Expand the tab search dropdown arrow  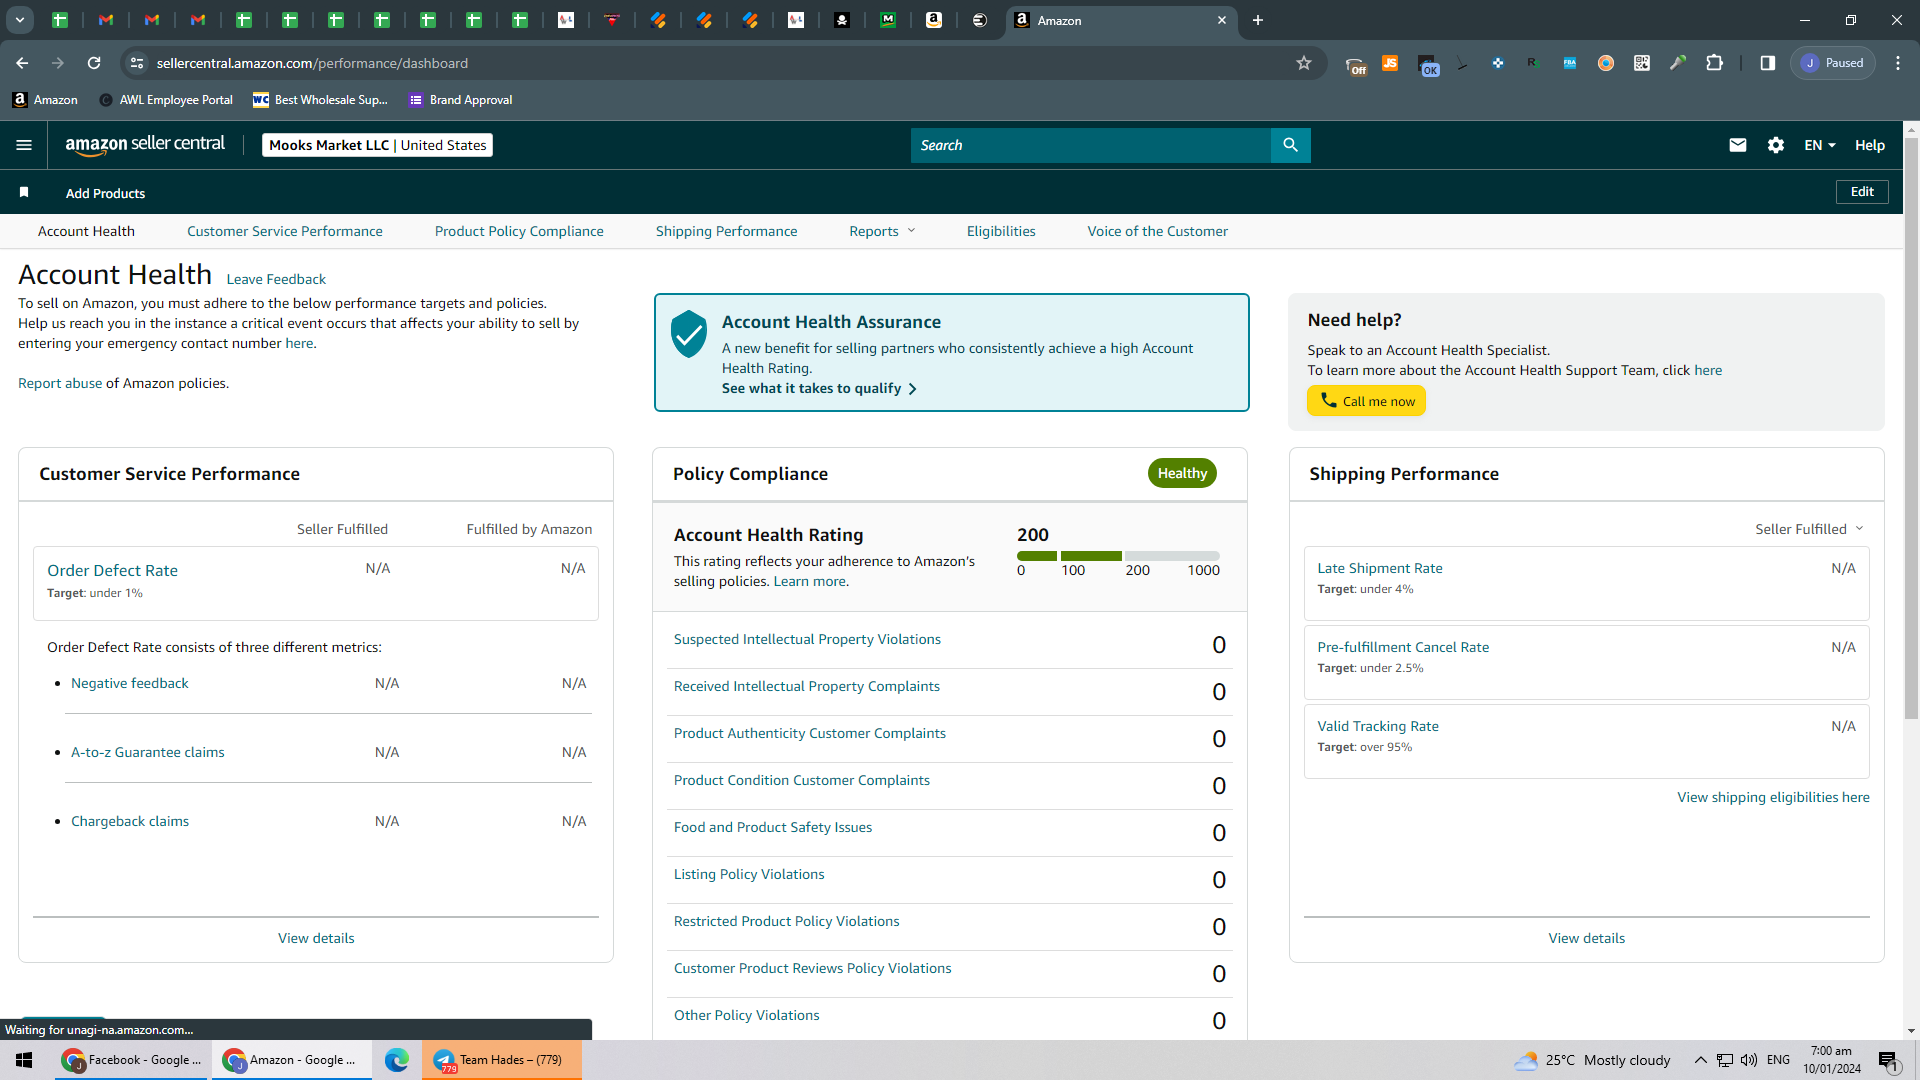pos(19,20)
